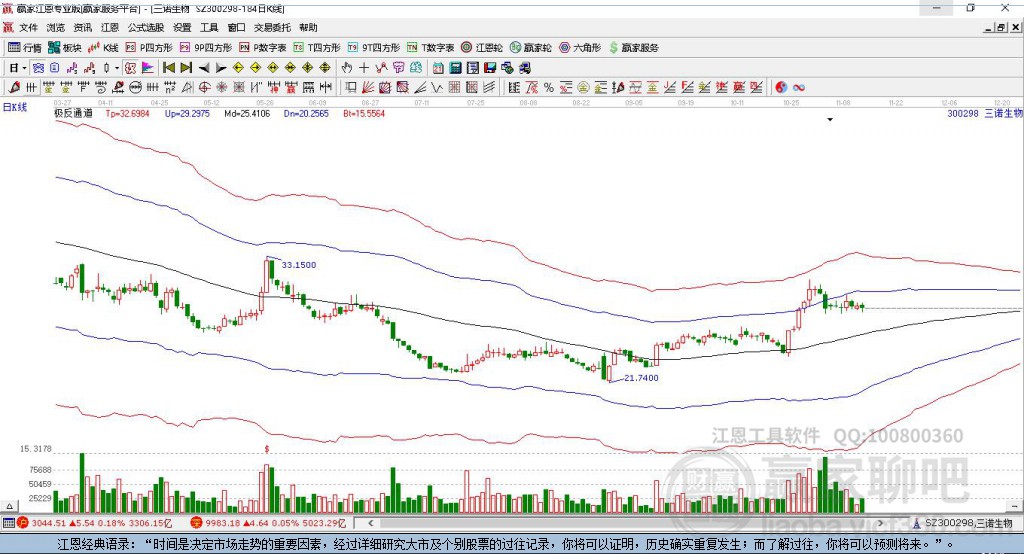Select the hand pan tool
Screen dimensions: 1024x554
coord(347,68)
